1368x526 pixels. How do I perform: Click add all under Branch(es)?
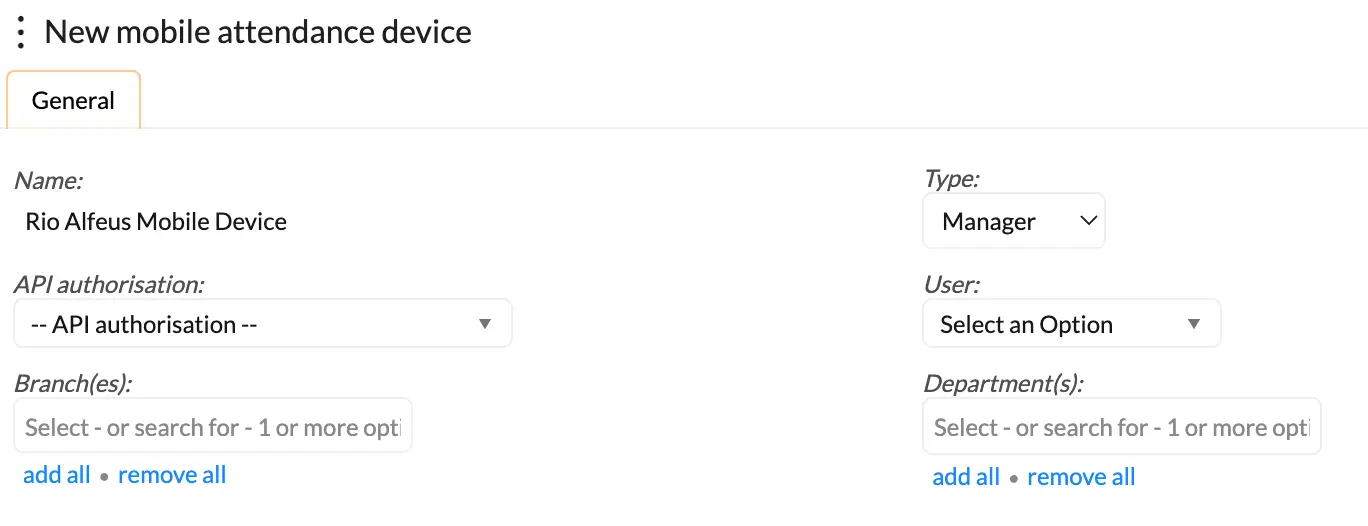tap(57, 475)
